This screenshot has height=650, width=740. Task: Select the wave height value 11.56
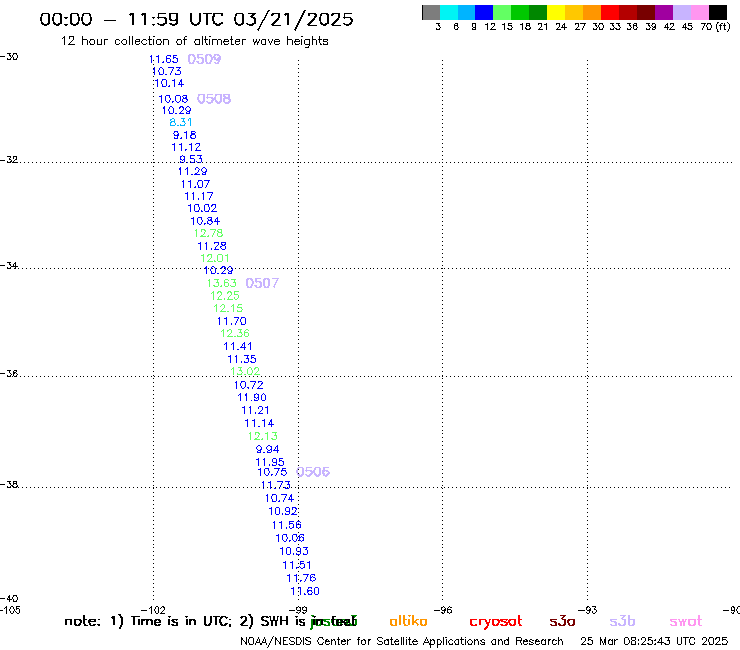pos(286,525)
